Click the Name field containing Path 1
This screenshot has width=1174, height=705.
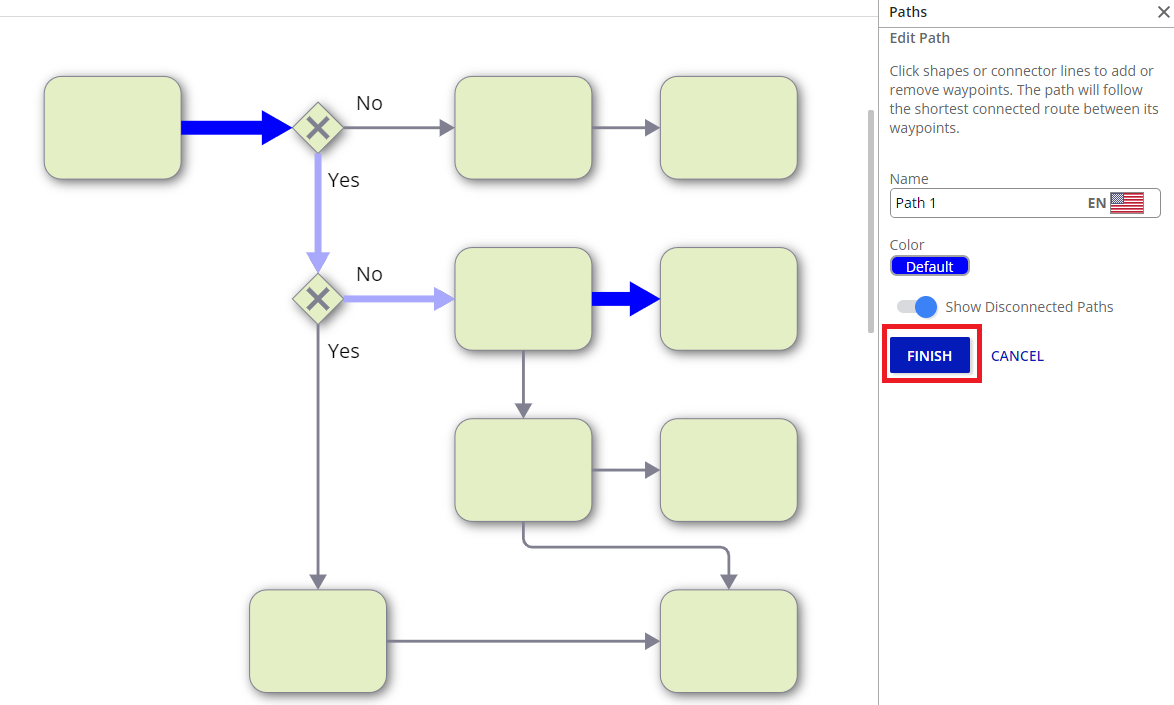point(985,203)
